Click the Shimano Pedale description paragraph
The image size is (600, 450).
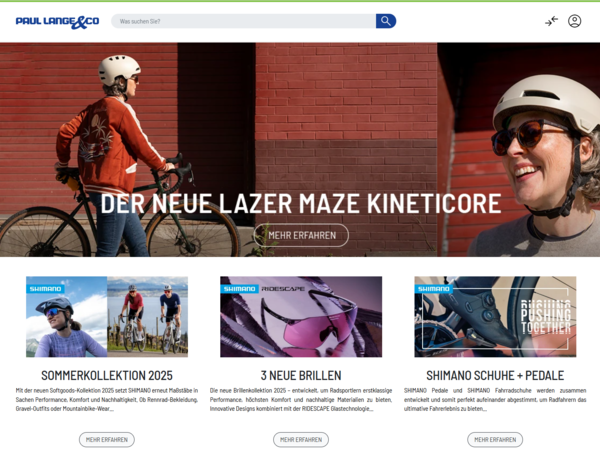click(x=495, y=399)
